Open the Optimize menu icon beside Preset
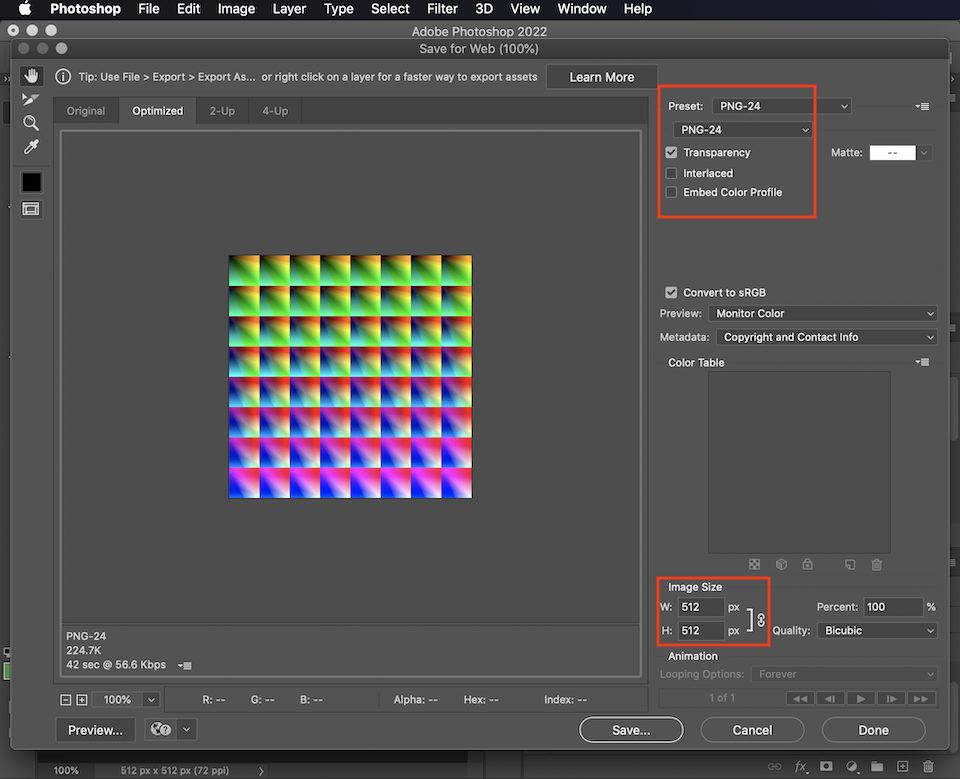This screenshot has width=960, height=779. pyautogui.click(x=923, y=107)
